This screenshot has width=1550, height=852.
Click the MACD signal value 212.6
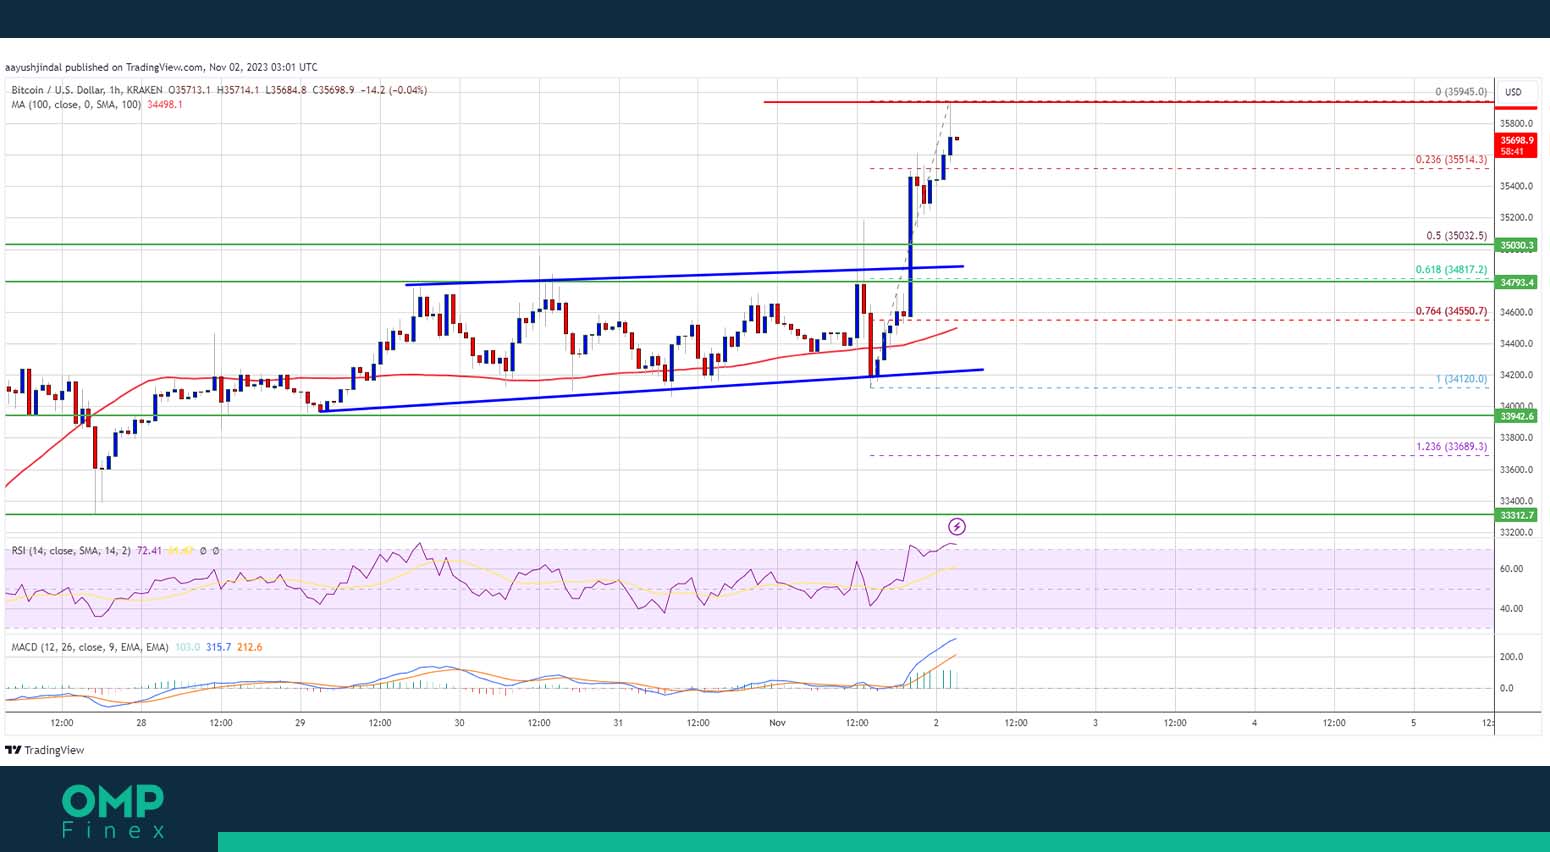click(x=250, y=647)
